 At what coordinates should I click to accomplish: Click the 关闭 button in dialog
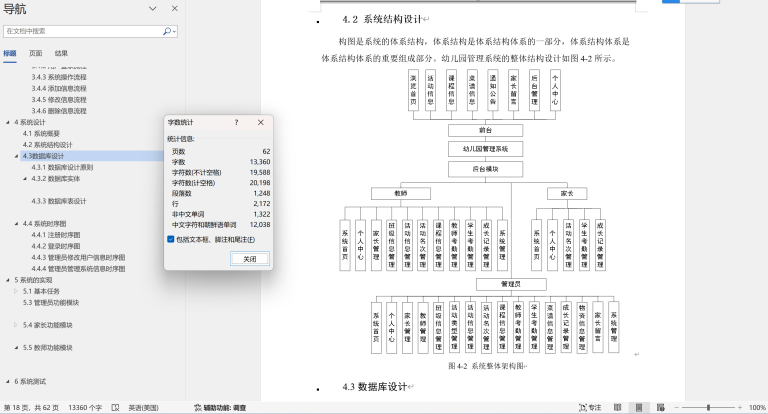point(249,258)
